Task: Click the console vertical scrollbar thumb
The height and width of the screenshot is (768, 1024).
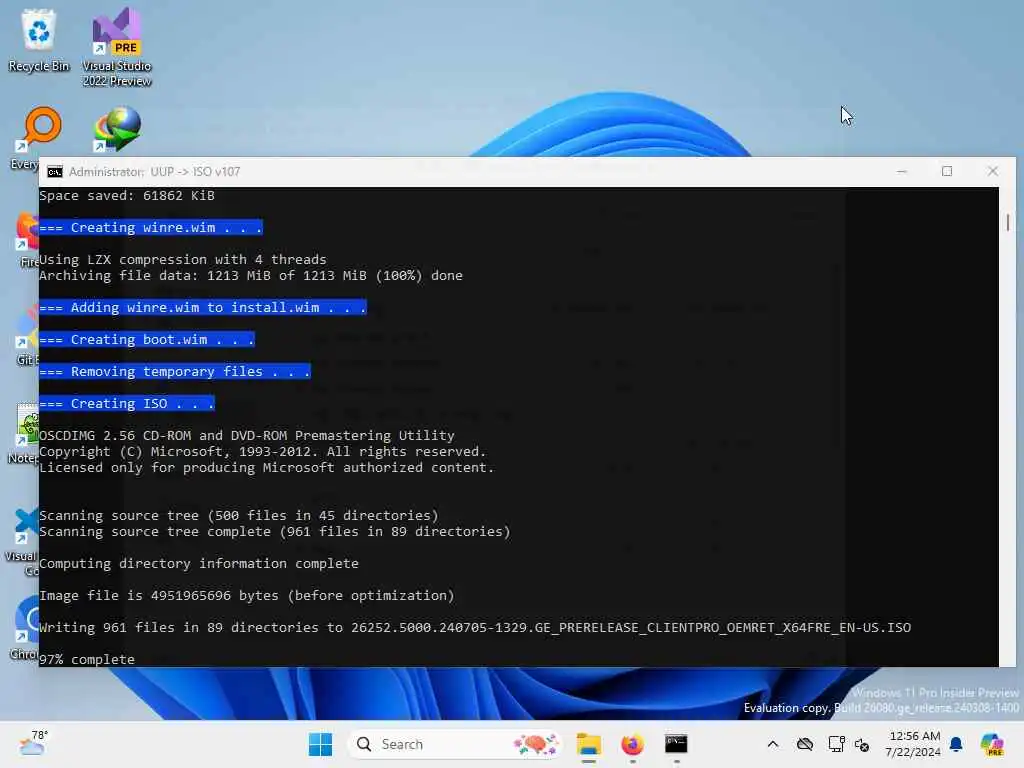Action: (x=1008, y=222)
